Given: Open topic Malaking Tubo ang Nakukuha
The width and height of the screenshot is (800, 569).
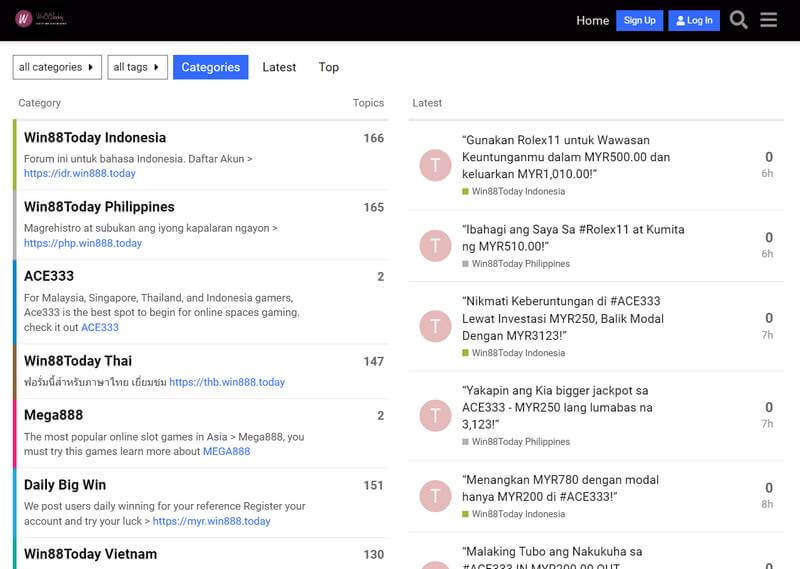Looking at the screenshot, I should point(552,558).
